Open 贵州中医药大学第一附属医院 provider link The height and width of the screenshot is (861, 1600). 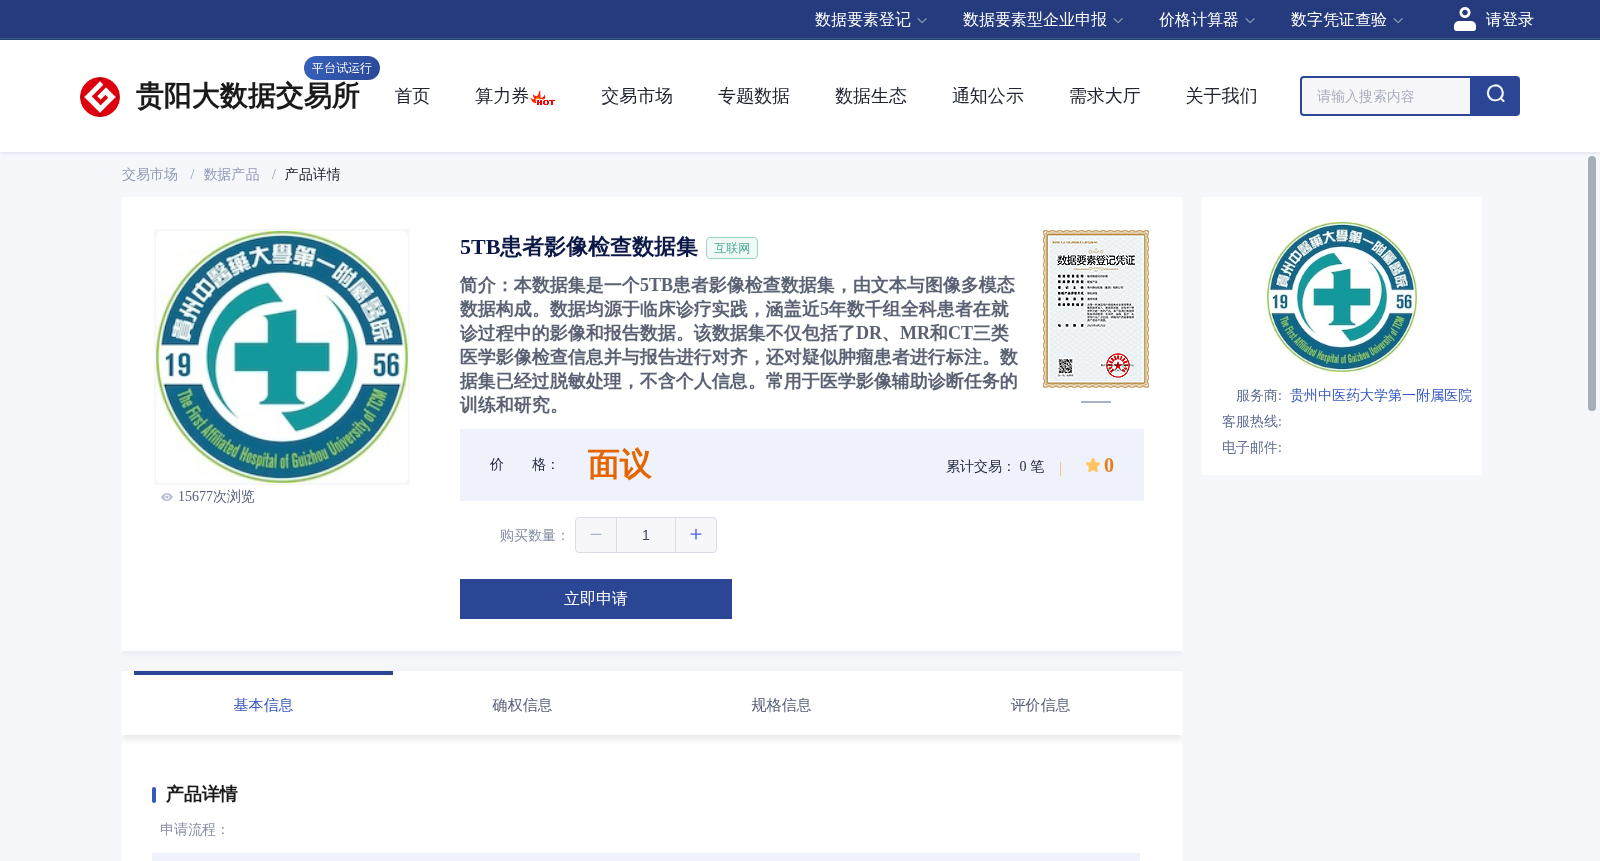tap(1381, 396)
